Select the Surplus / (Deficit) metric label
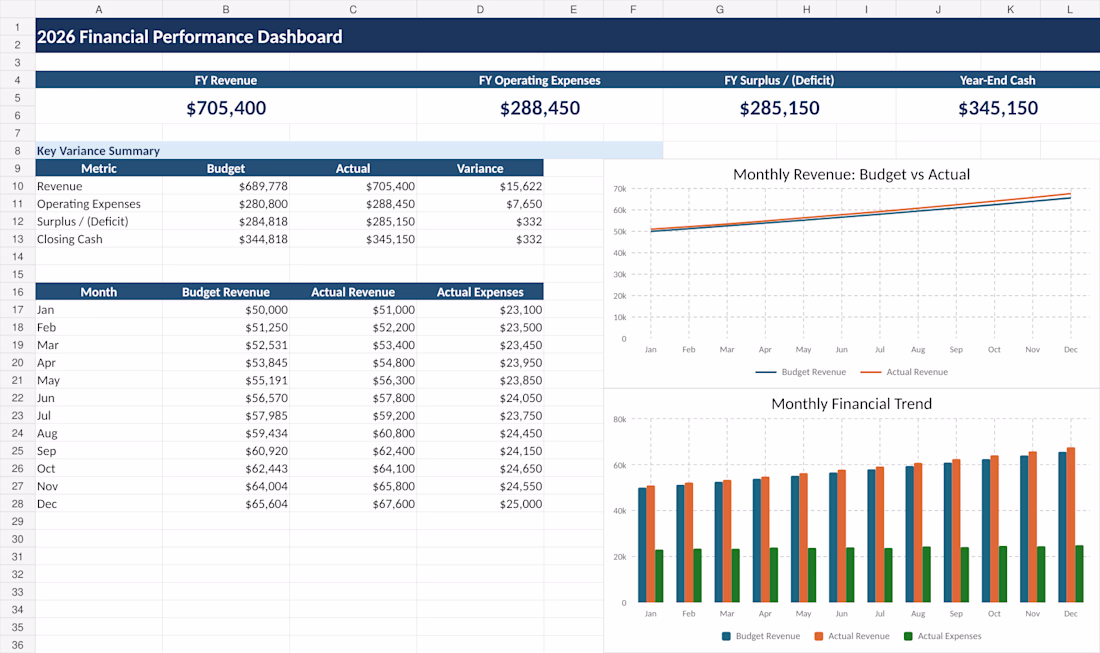Screen dimensions: 1100x653 click(x=99, y=221)
